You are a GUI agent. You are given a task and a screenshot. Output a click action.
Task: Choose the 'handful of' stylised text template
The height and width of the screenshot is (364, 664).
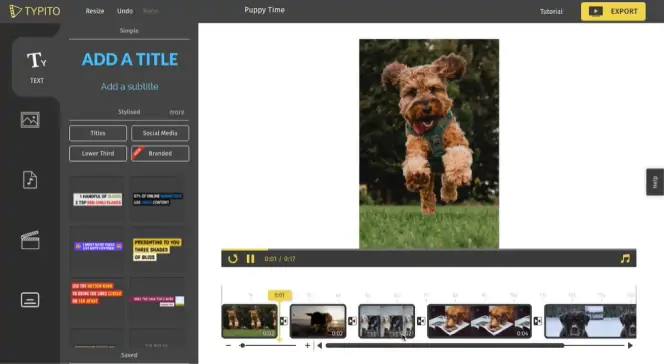click(x=97, y=199)
